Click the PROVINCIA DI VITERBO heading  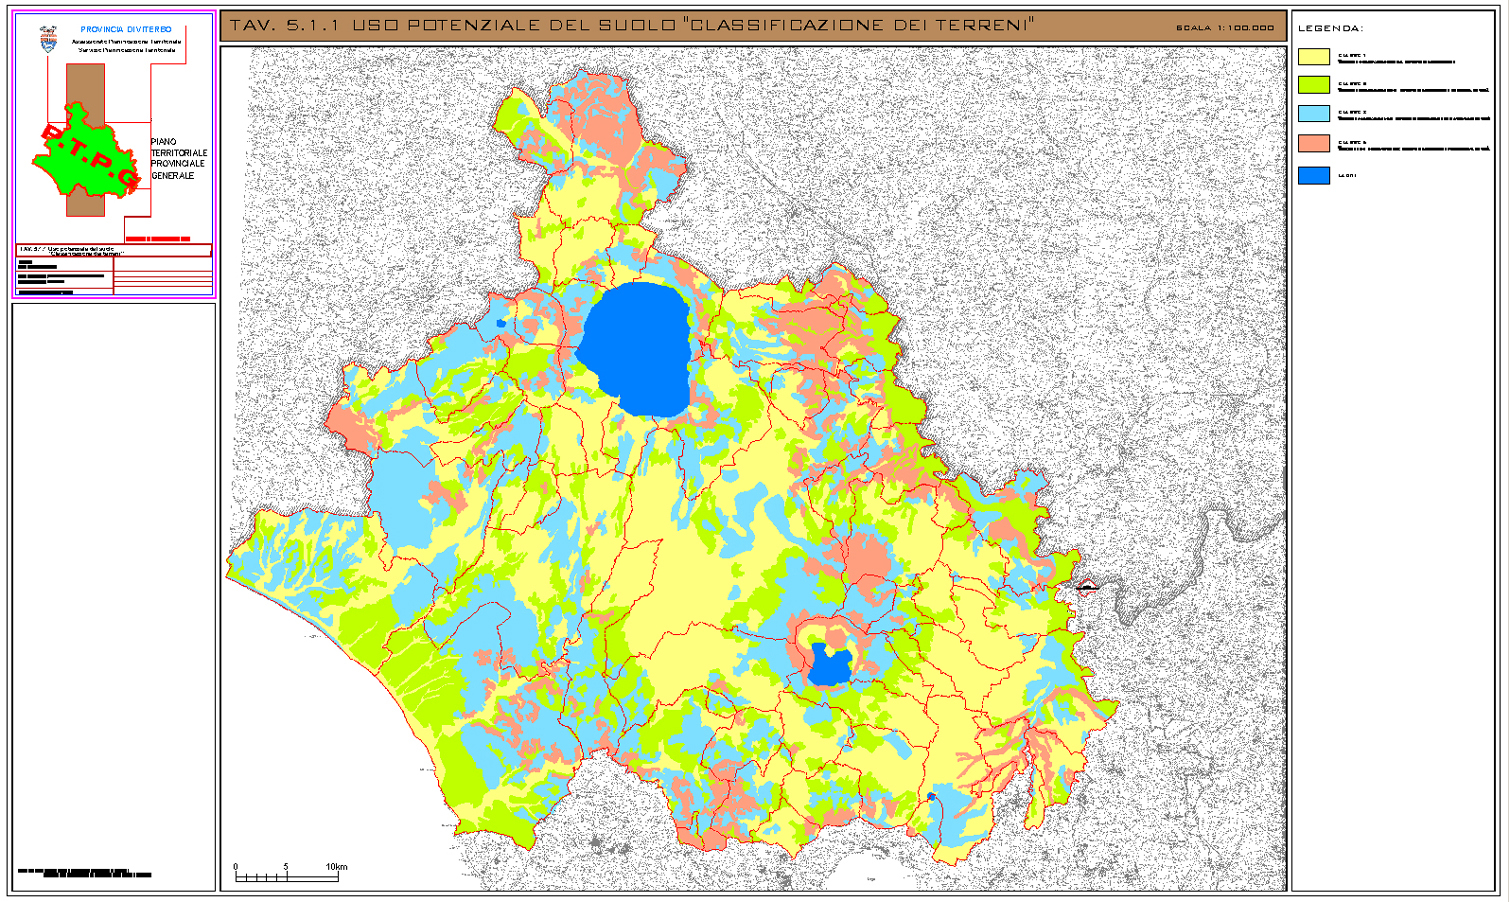click(x=126, y=29)
